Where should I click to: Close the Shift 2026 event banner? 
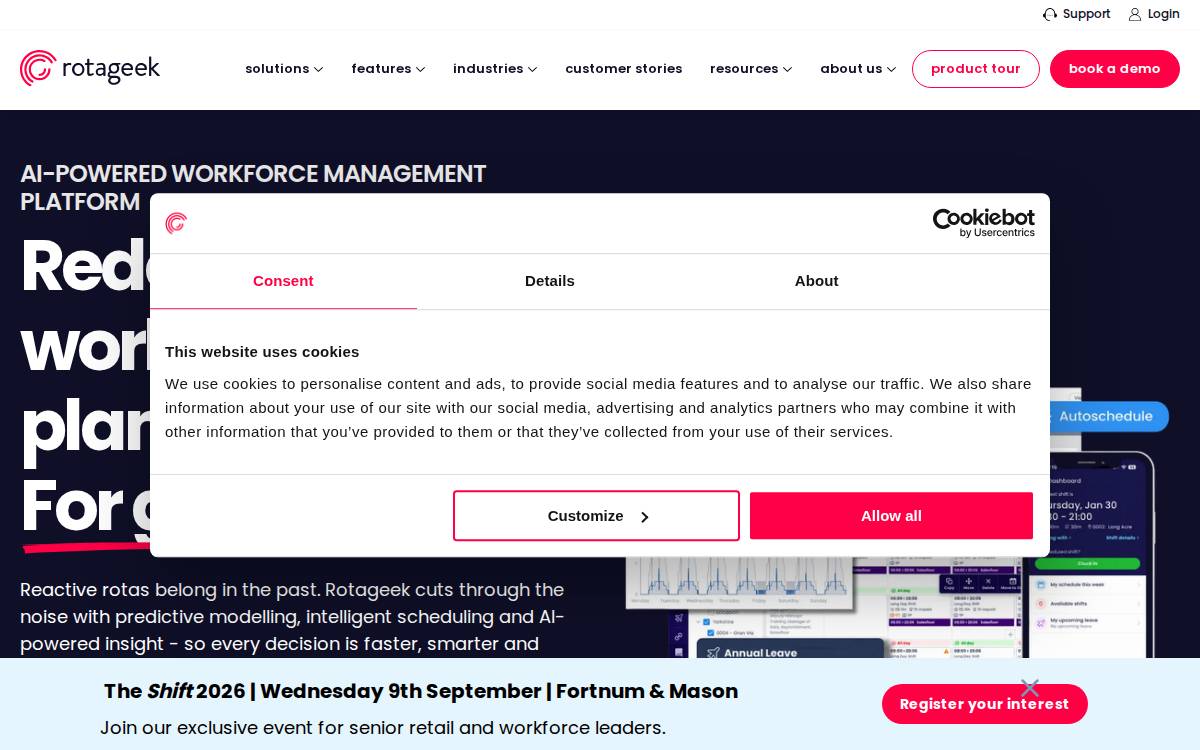pyautogui.click(x=1030, y=687)
